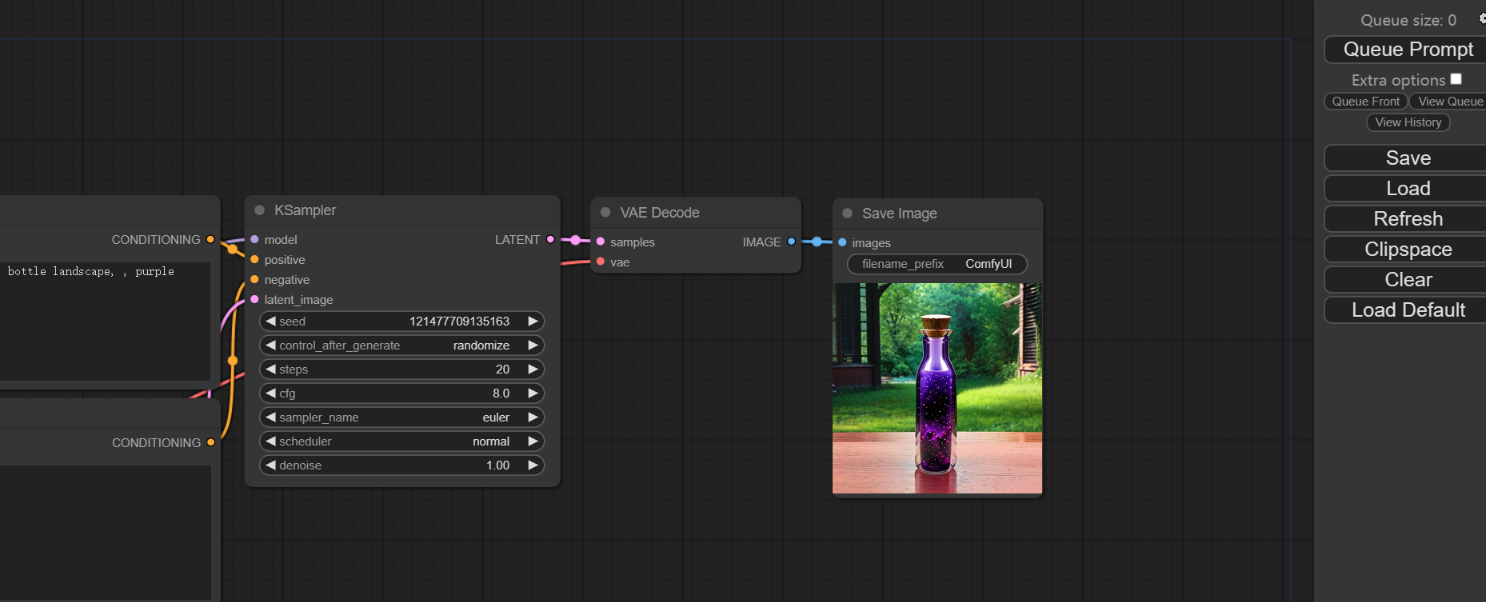Open the sampler_name euler dropdown

point(402,418)
